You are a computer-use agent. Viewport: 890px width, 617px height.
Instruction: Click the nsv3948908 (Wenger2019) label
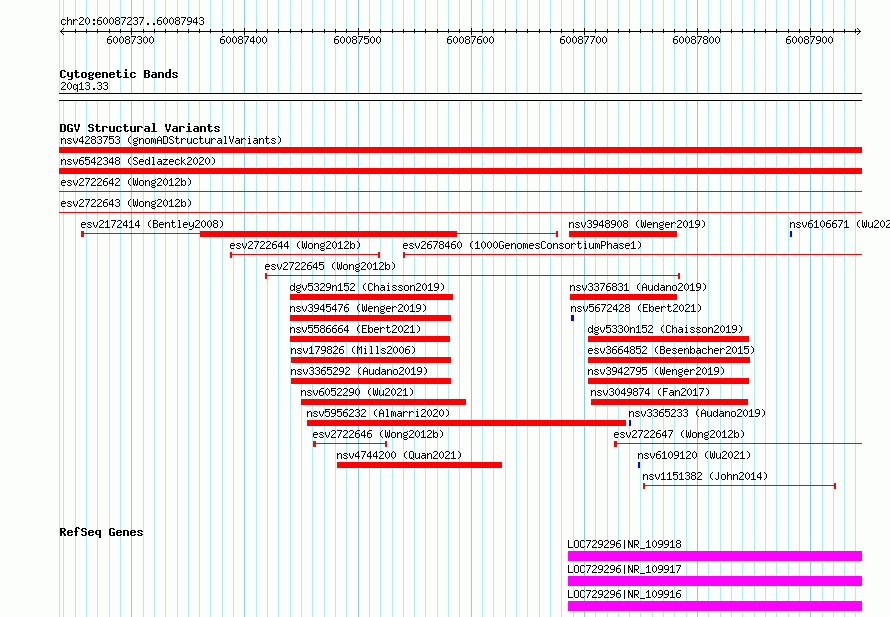(x=637, y=224)
